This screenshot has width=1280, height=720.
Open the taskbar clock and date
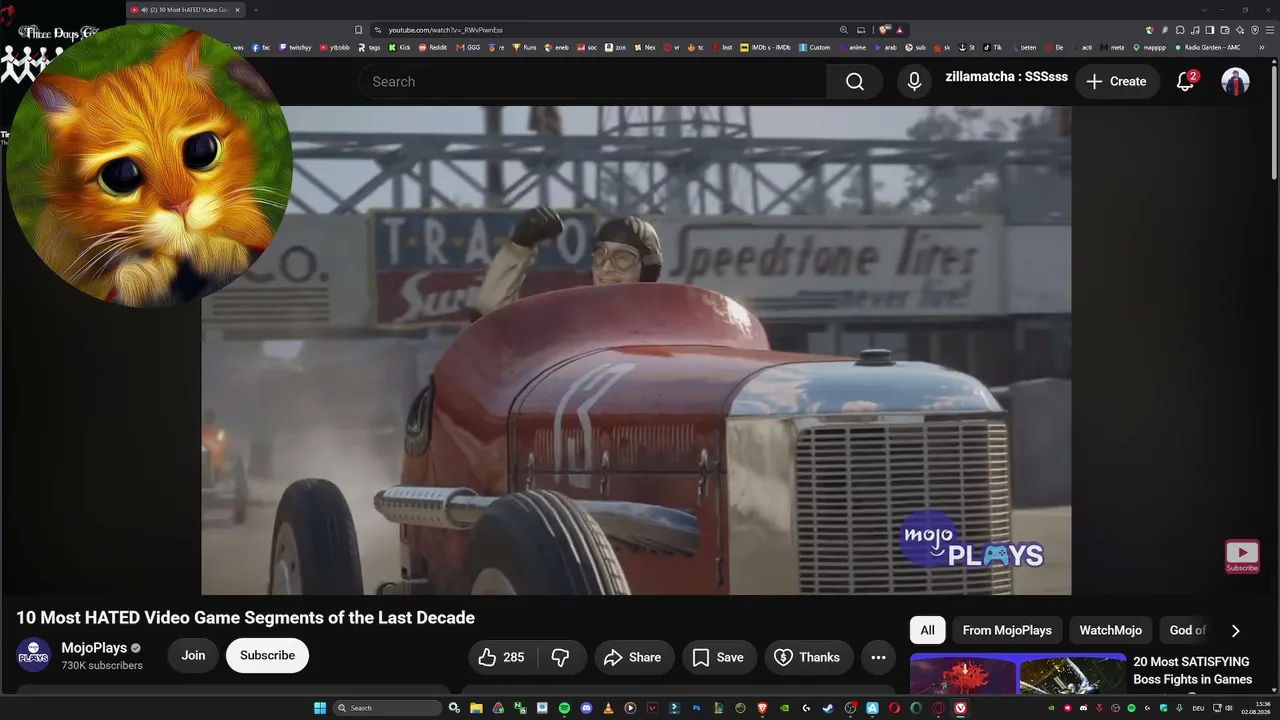[x=1255, y=708]
